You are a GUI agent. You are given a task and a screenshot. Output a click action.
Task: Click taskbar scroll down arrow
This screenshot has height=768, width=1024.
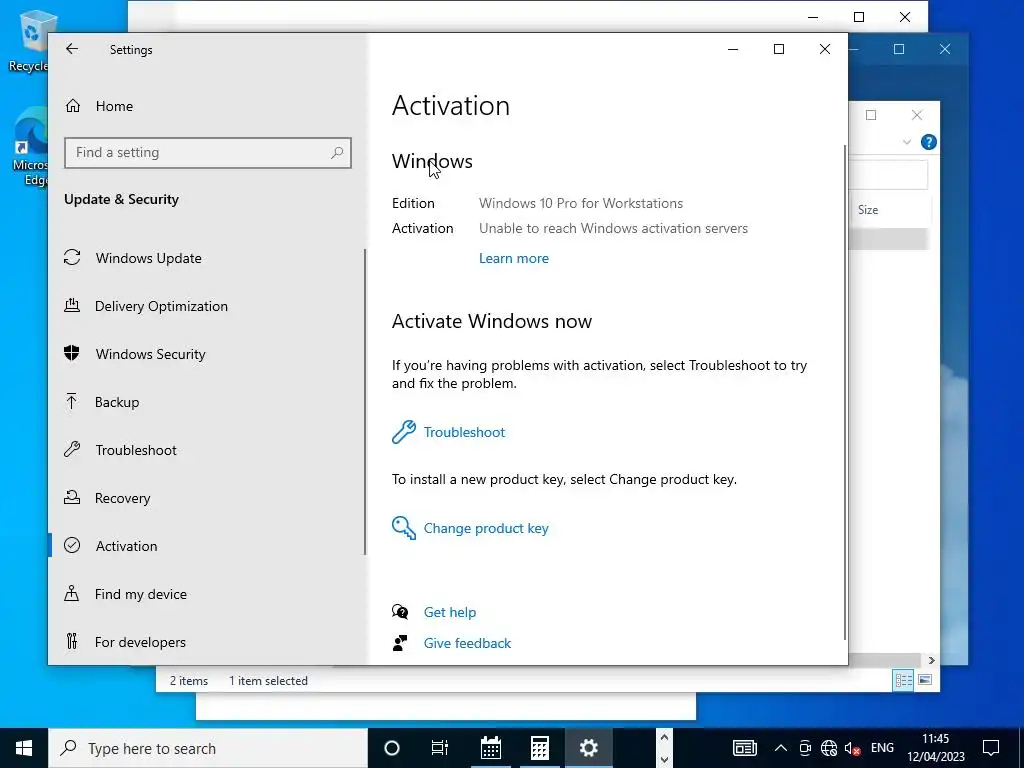(x=664, y=760)
